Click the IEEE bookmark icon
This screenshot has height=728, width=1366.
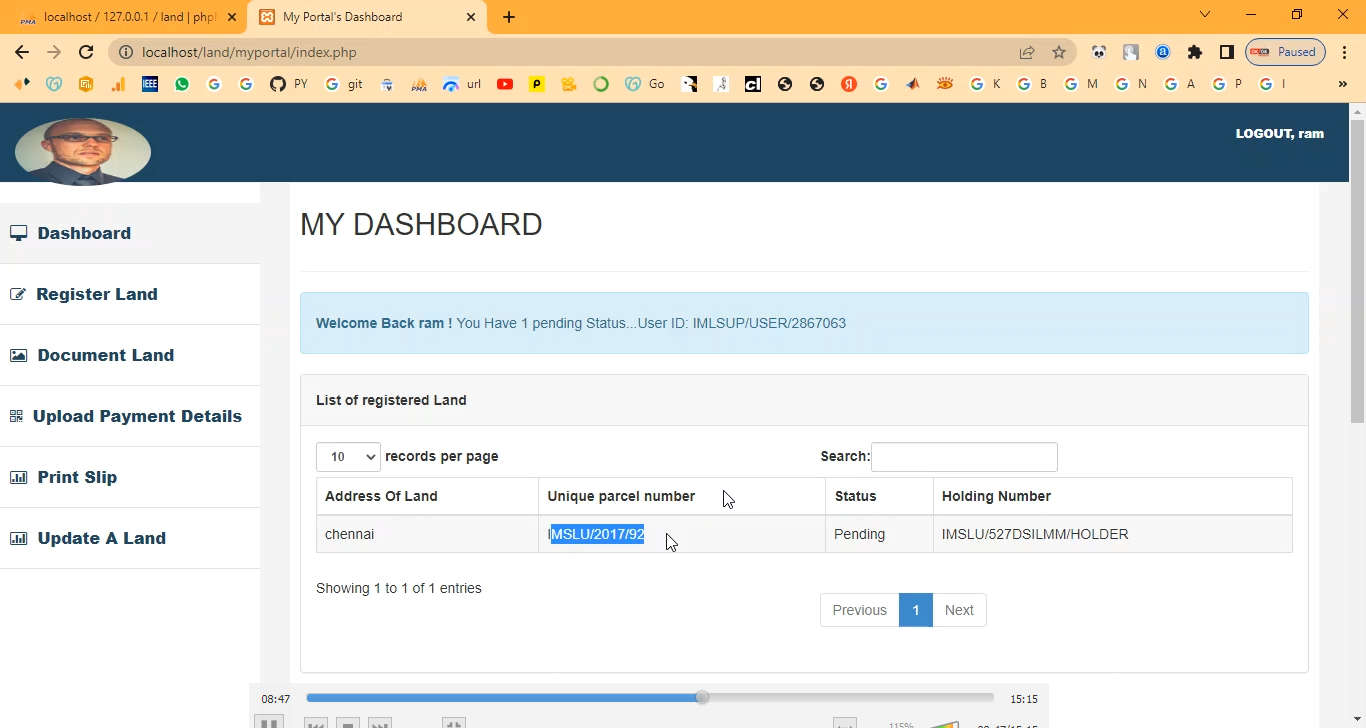(150, 84)
